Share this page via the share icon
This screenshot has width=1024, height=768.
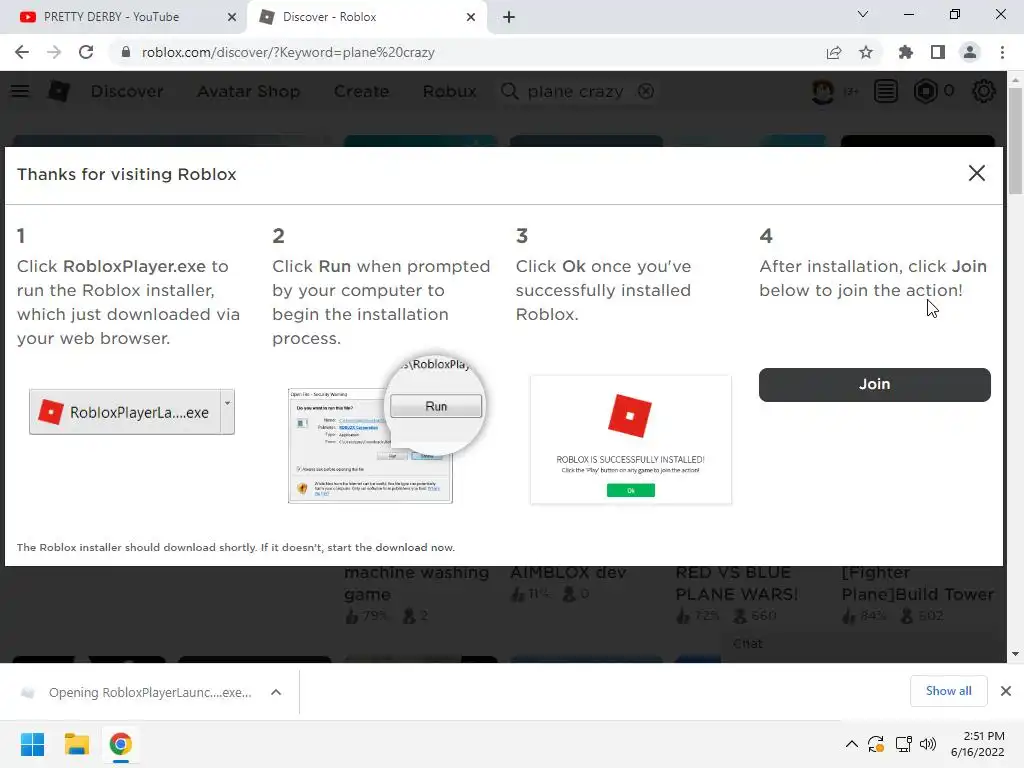pos(834,52)
